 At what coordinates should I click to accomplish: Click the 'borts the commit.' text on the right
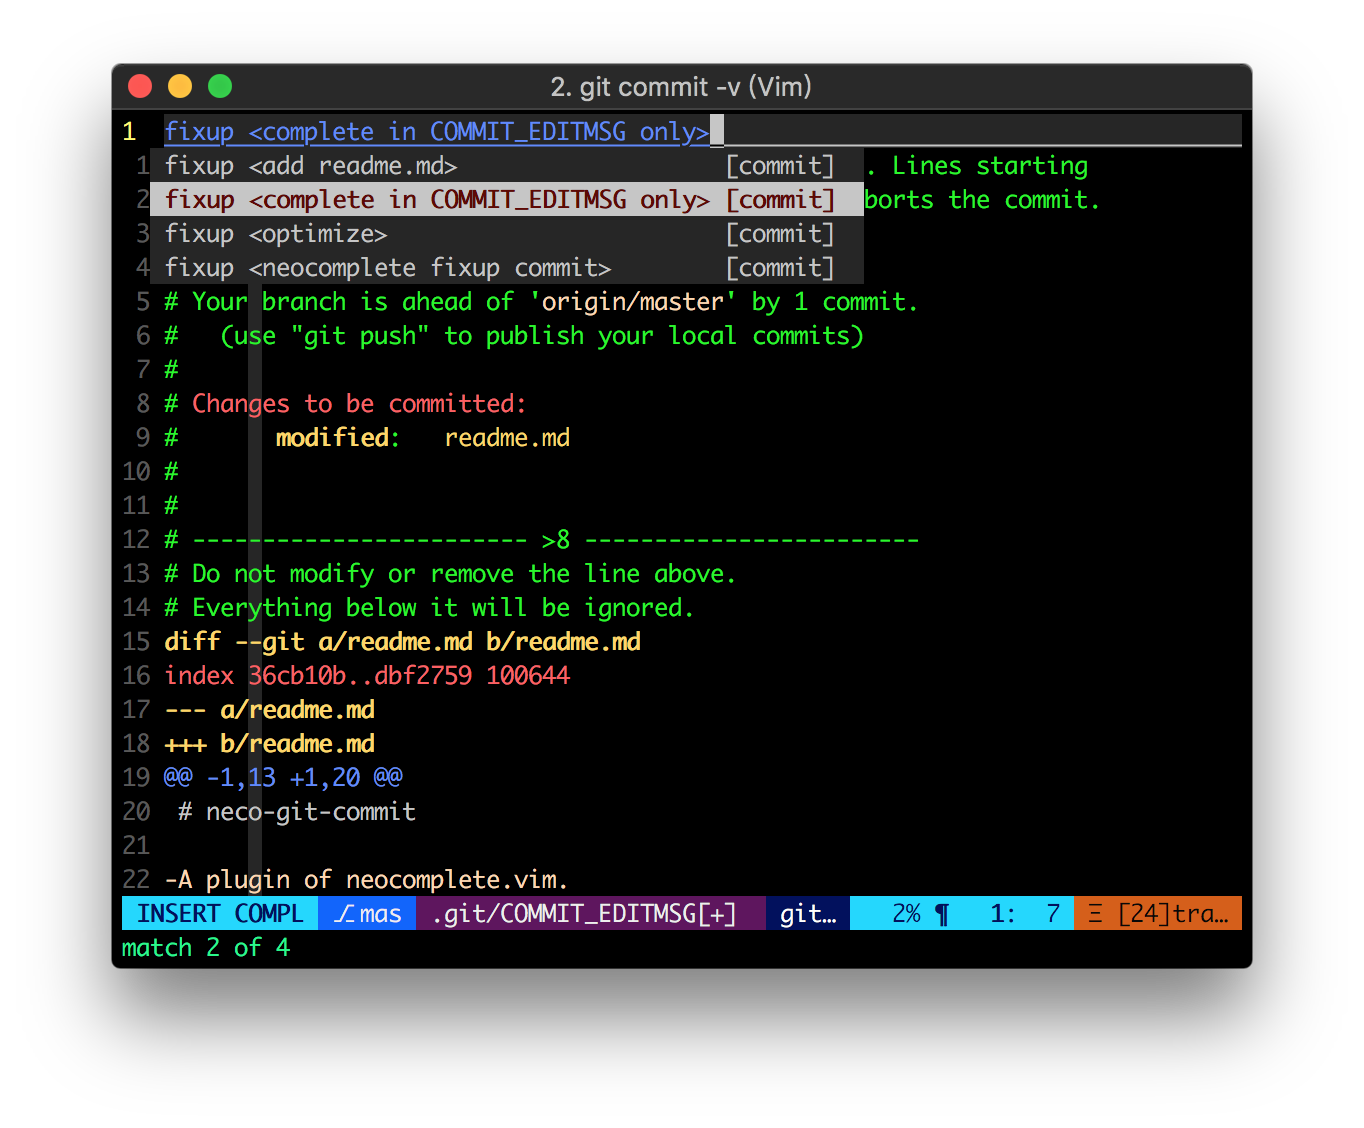pos(982,200)
